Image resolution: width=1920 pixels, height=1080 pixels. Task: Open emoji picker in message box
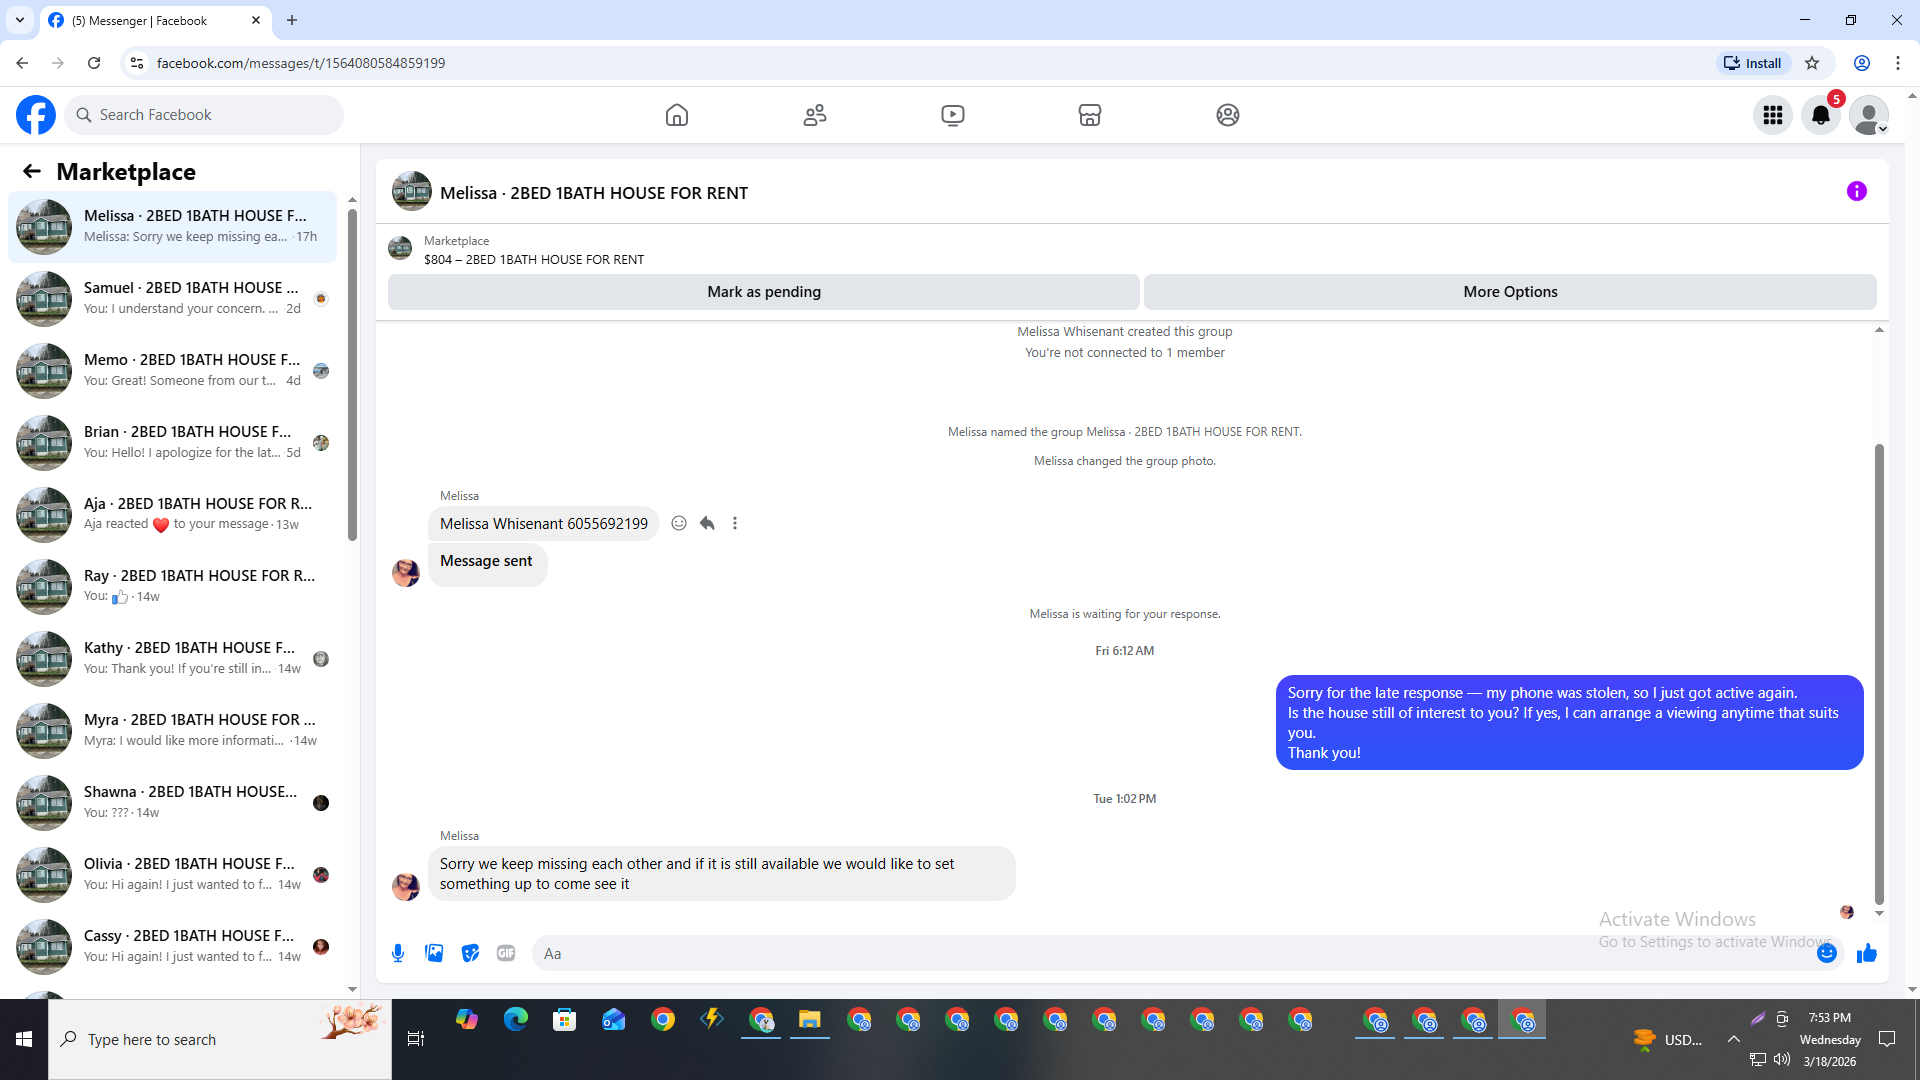[1826, 953]
